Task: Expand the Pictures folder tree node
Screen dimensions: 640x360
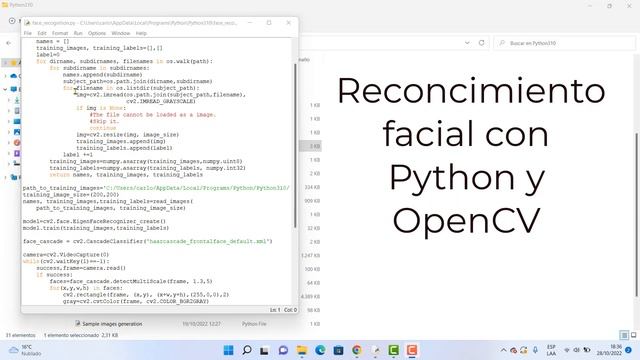Action: (9, 132)
